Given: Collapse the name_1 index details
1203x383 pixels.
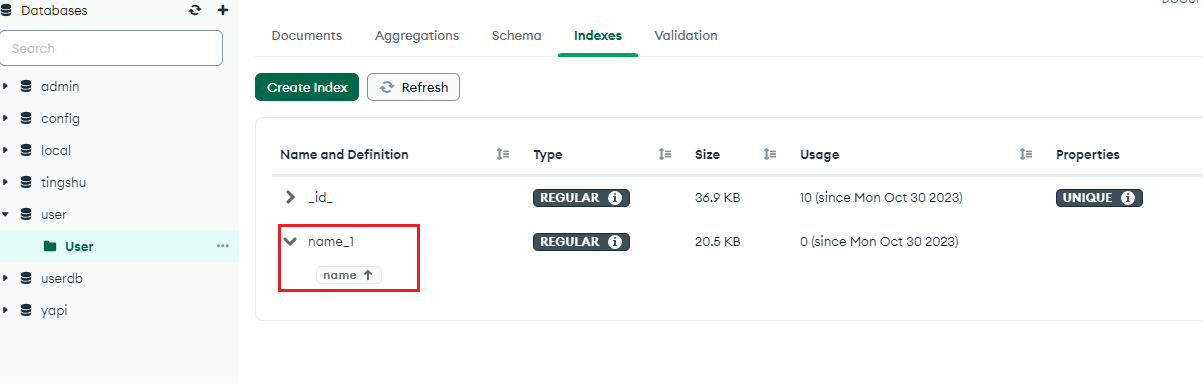Looking at the screenshot, I should click(x=291, y=241).
